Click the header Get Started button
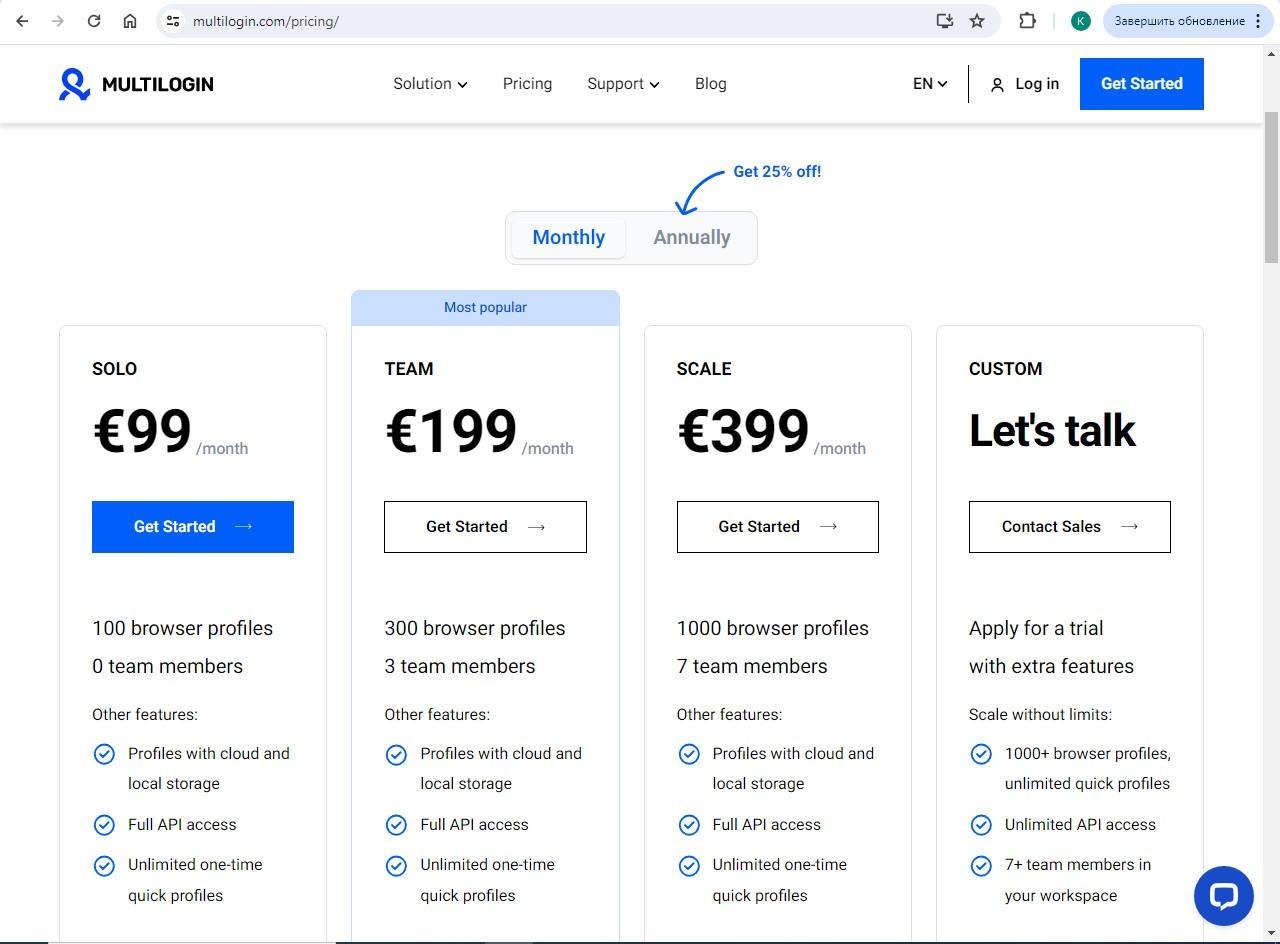1280x944 pixels. [x=1142, y=84]
